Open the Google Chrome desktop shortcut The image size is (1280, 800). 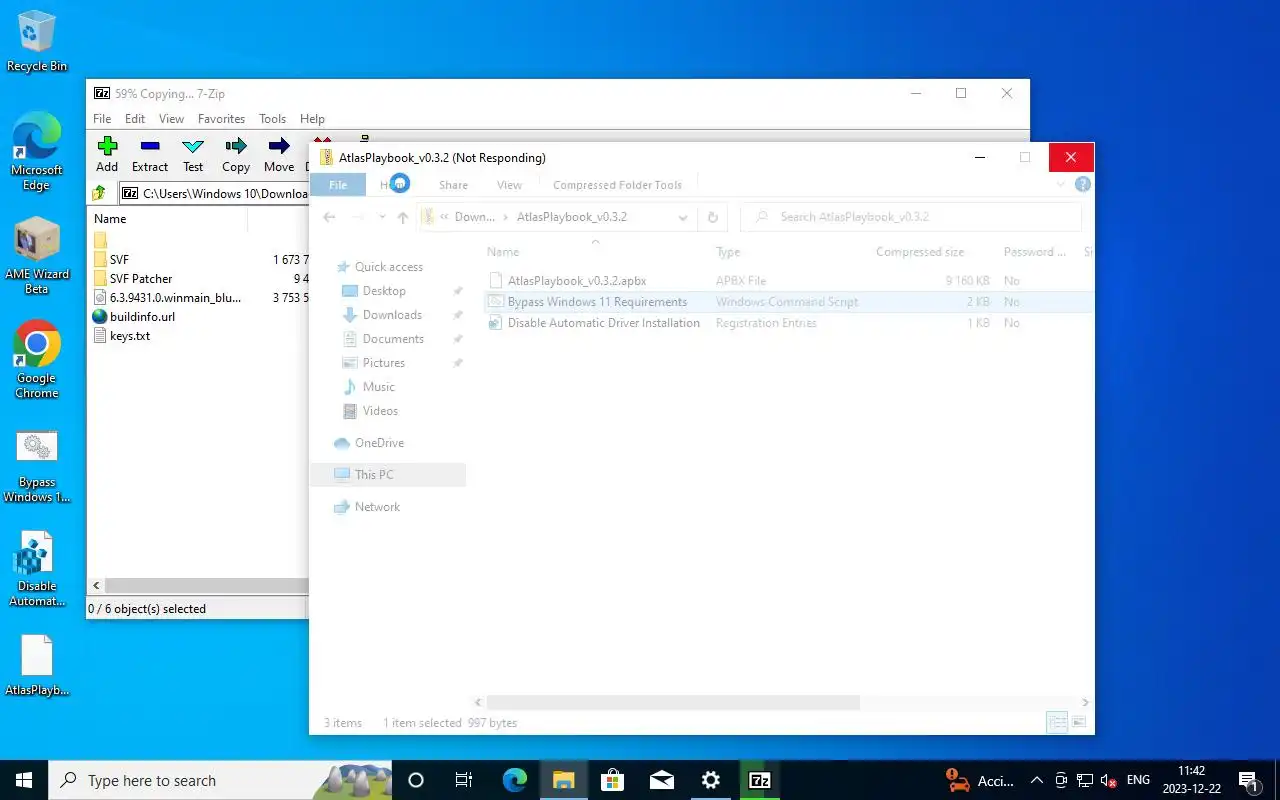37,360
